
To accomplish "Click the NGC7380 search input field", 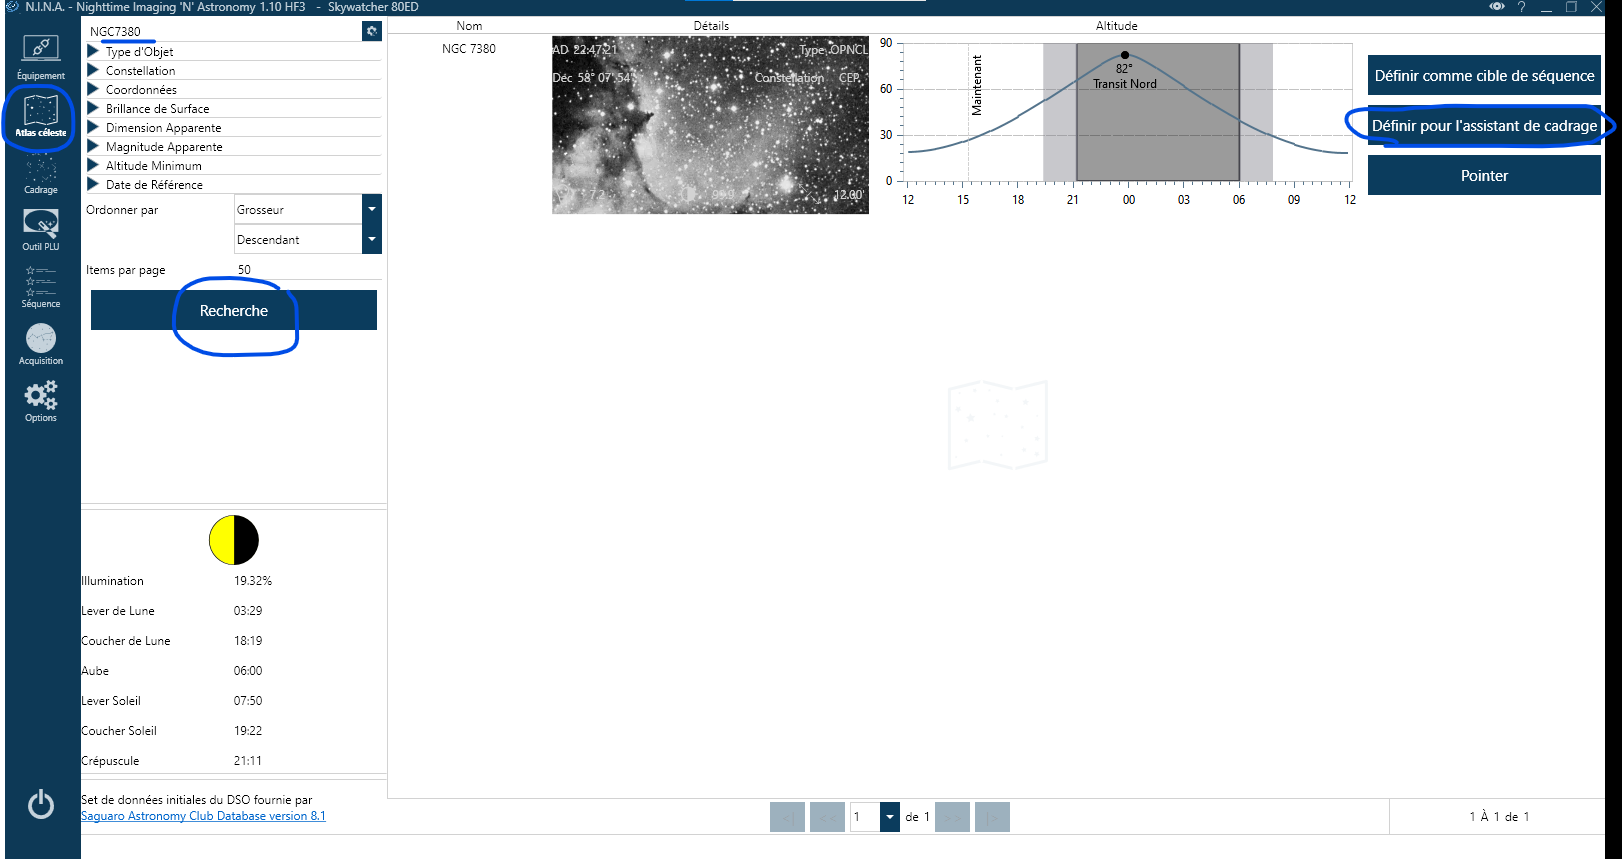I will (x=222, y=31).
